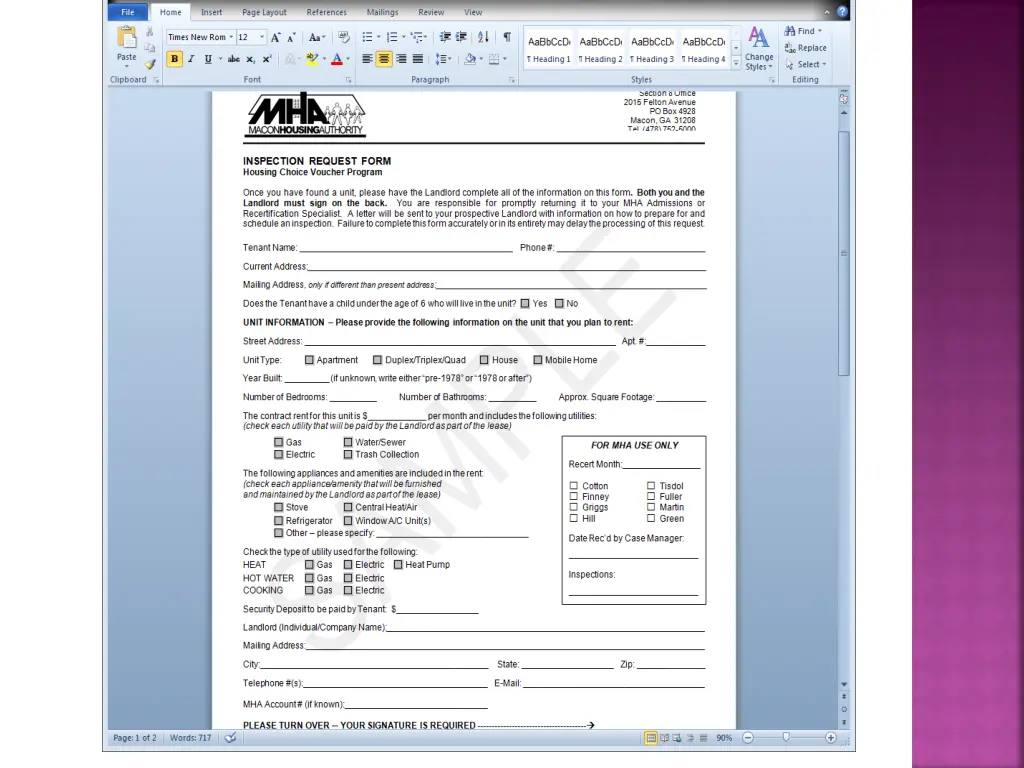Show paragraph marks with pilcrow icon

[507, 37]
